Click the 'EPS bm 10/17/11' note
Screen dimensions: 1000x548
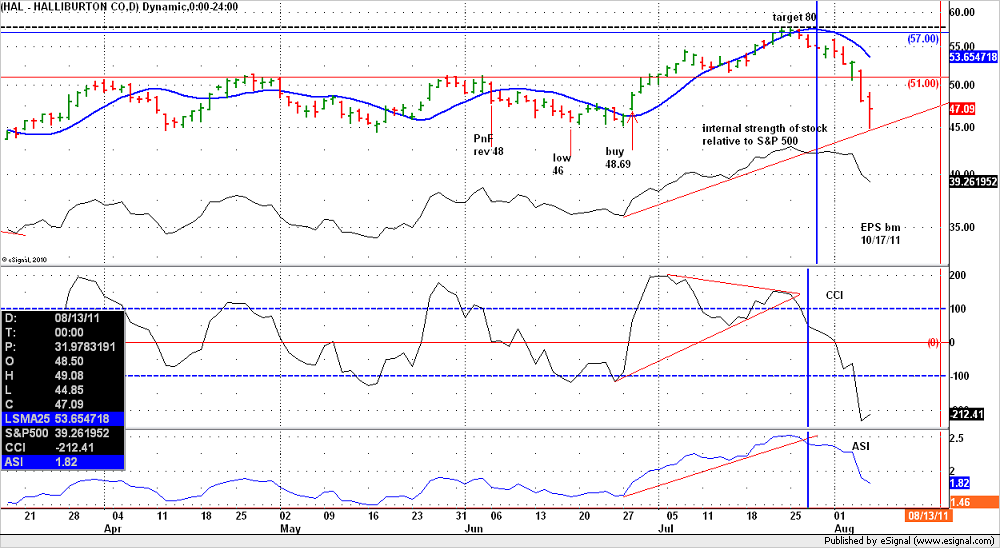[x=880, y=232]
